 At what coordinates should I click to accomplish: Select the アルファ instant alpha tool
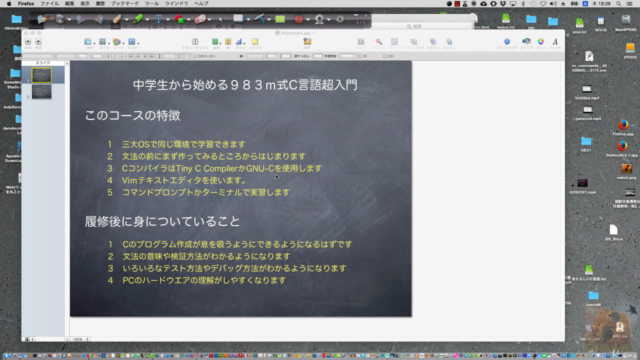point(379,42)
